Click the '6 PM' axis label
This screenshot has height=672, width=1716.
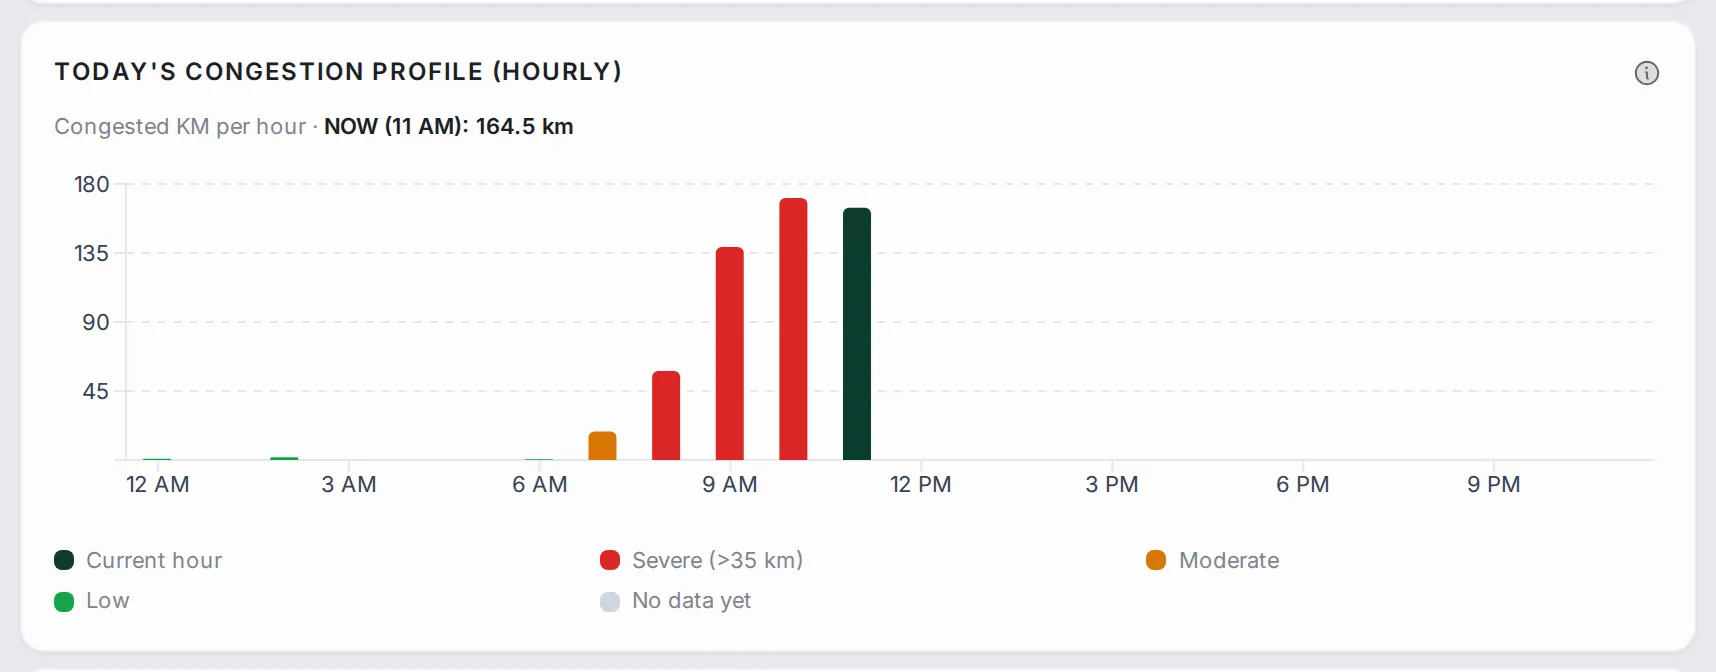point(1303,485)
